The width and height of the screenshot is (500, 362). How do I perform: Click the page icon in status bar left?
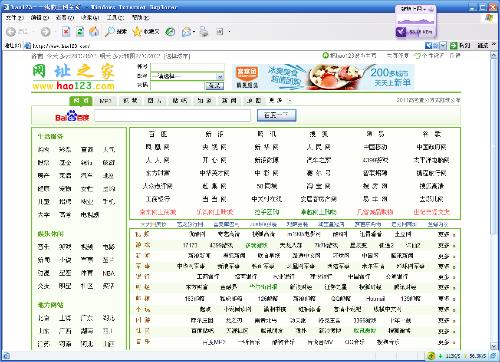pos(6,356)
